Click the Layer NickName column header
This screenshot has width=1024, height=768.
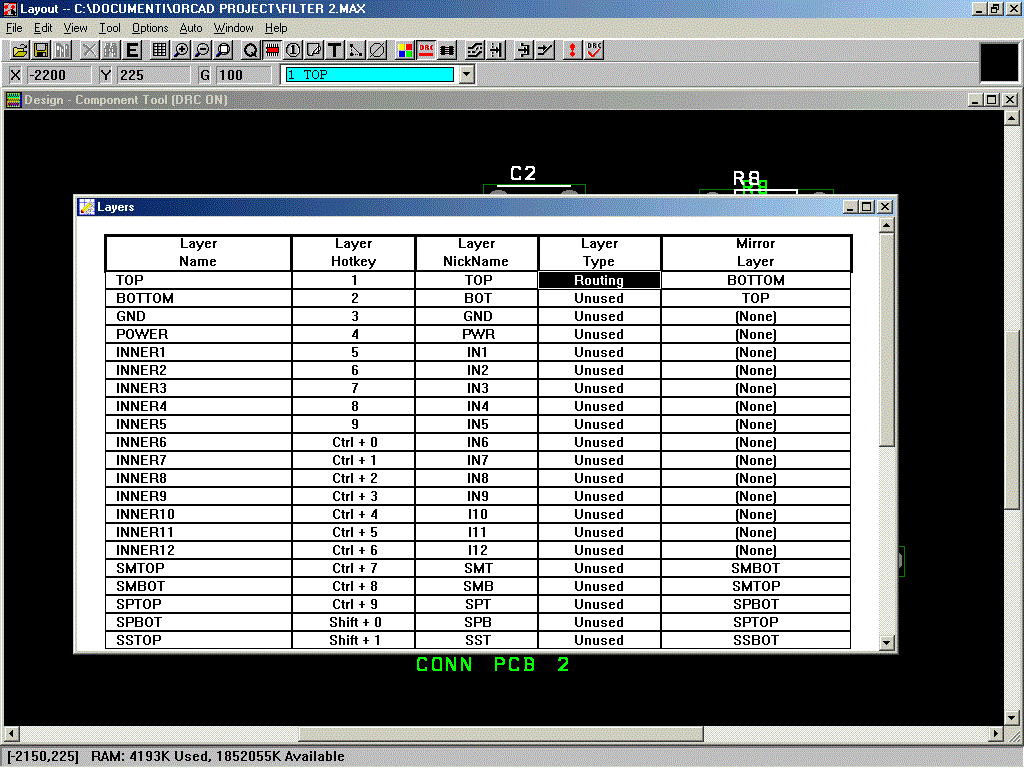coord(476,253)
